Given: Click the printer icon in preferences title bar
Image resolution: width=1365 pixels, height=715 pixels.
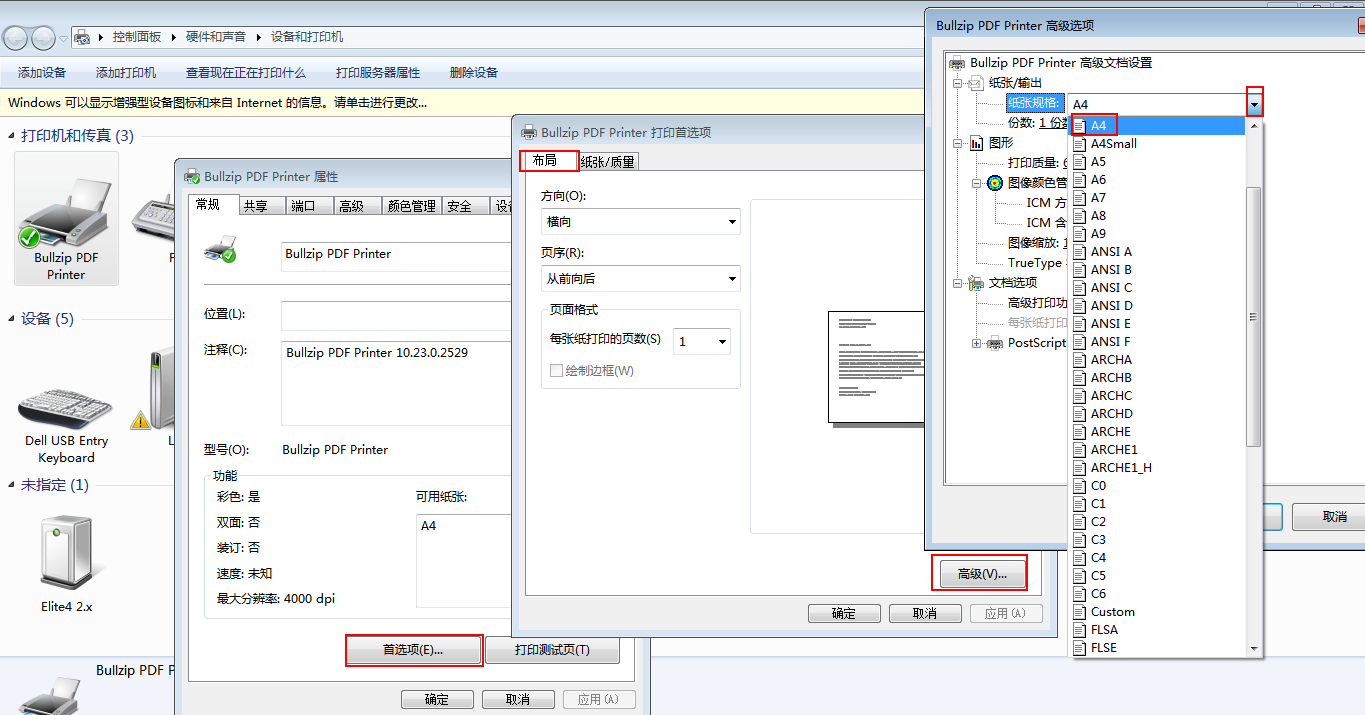Looking at the screenshot, I should (529, 132).
